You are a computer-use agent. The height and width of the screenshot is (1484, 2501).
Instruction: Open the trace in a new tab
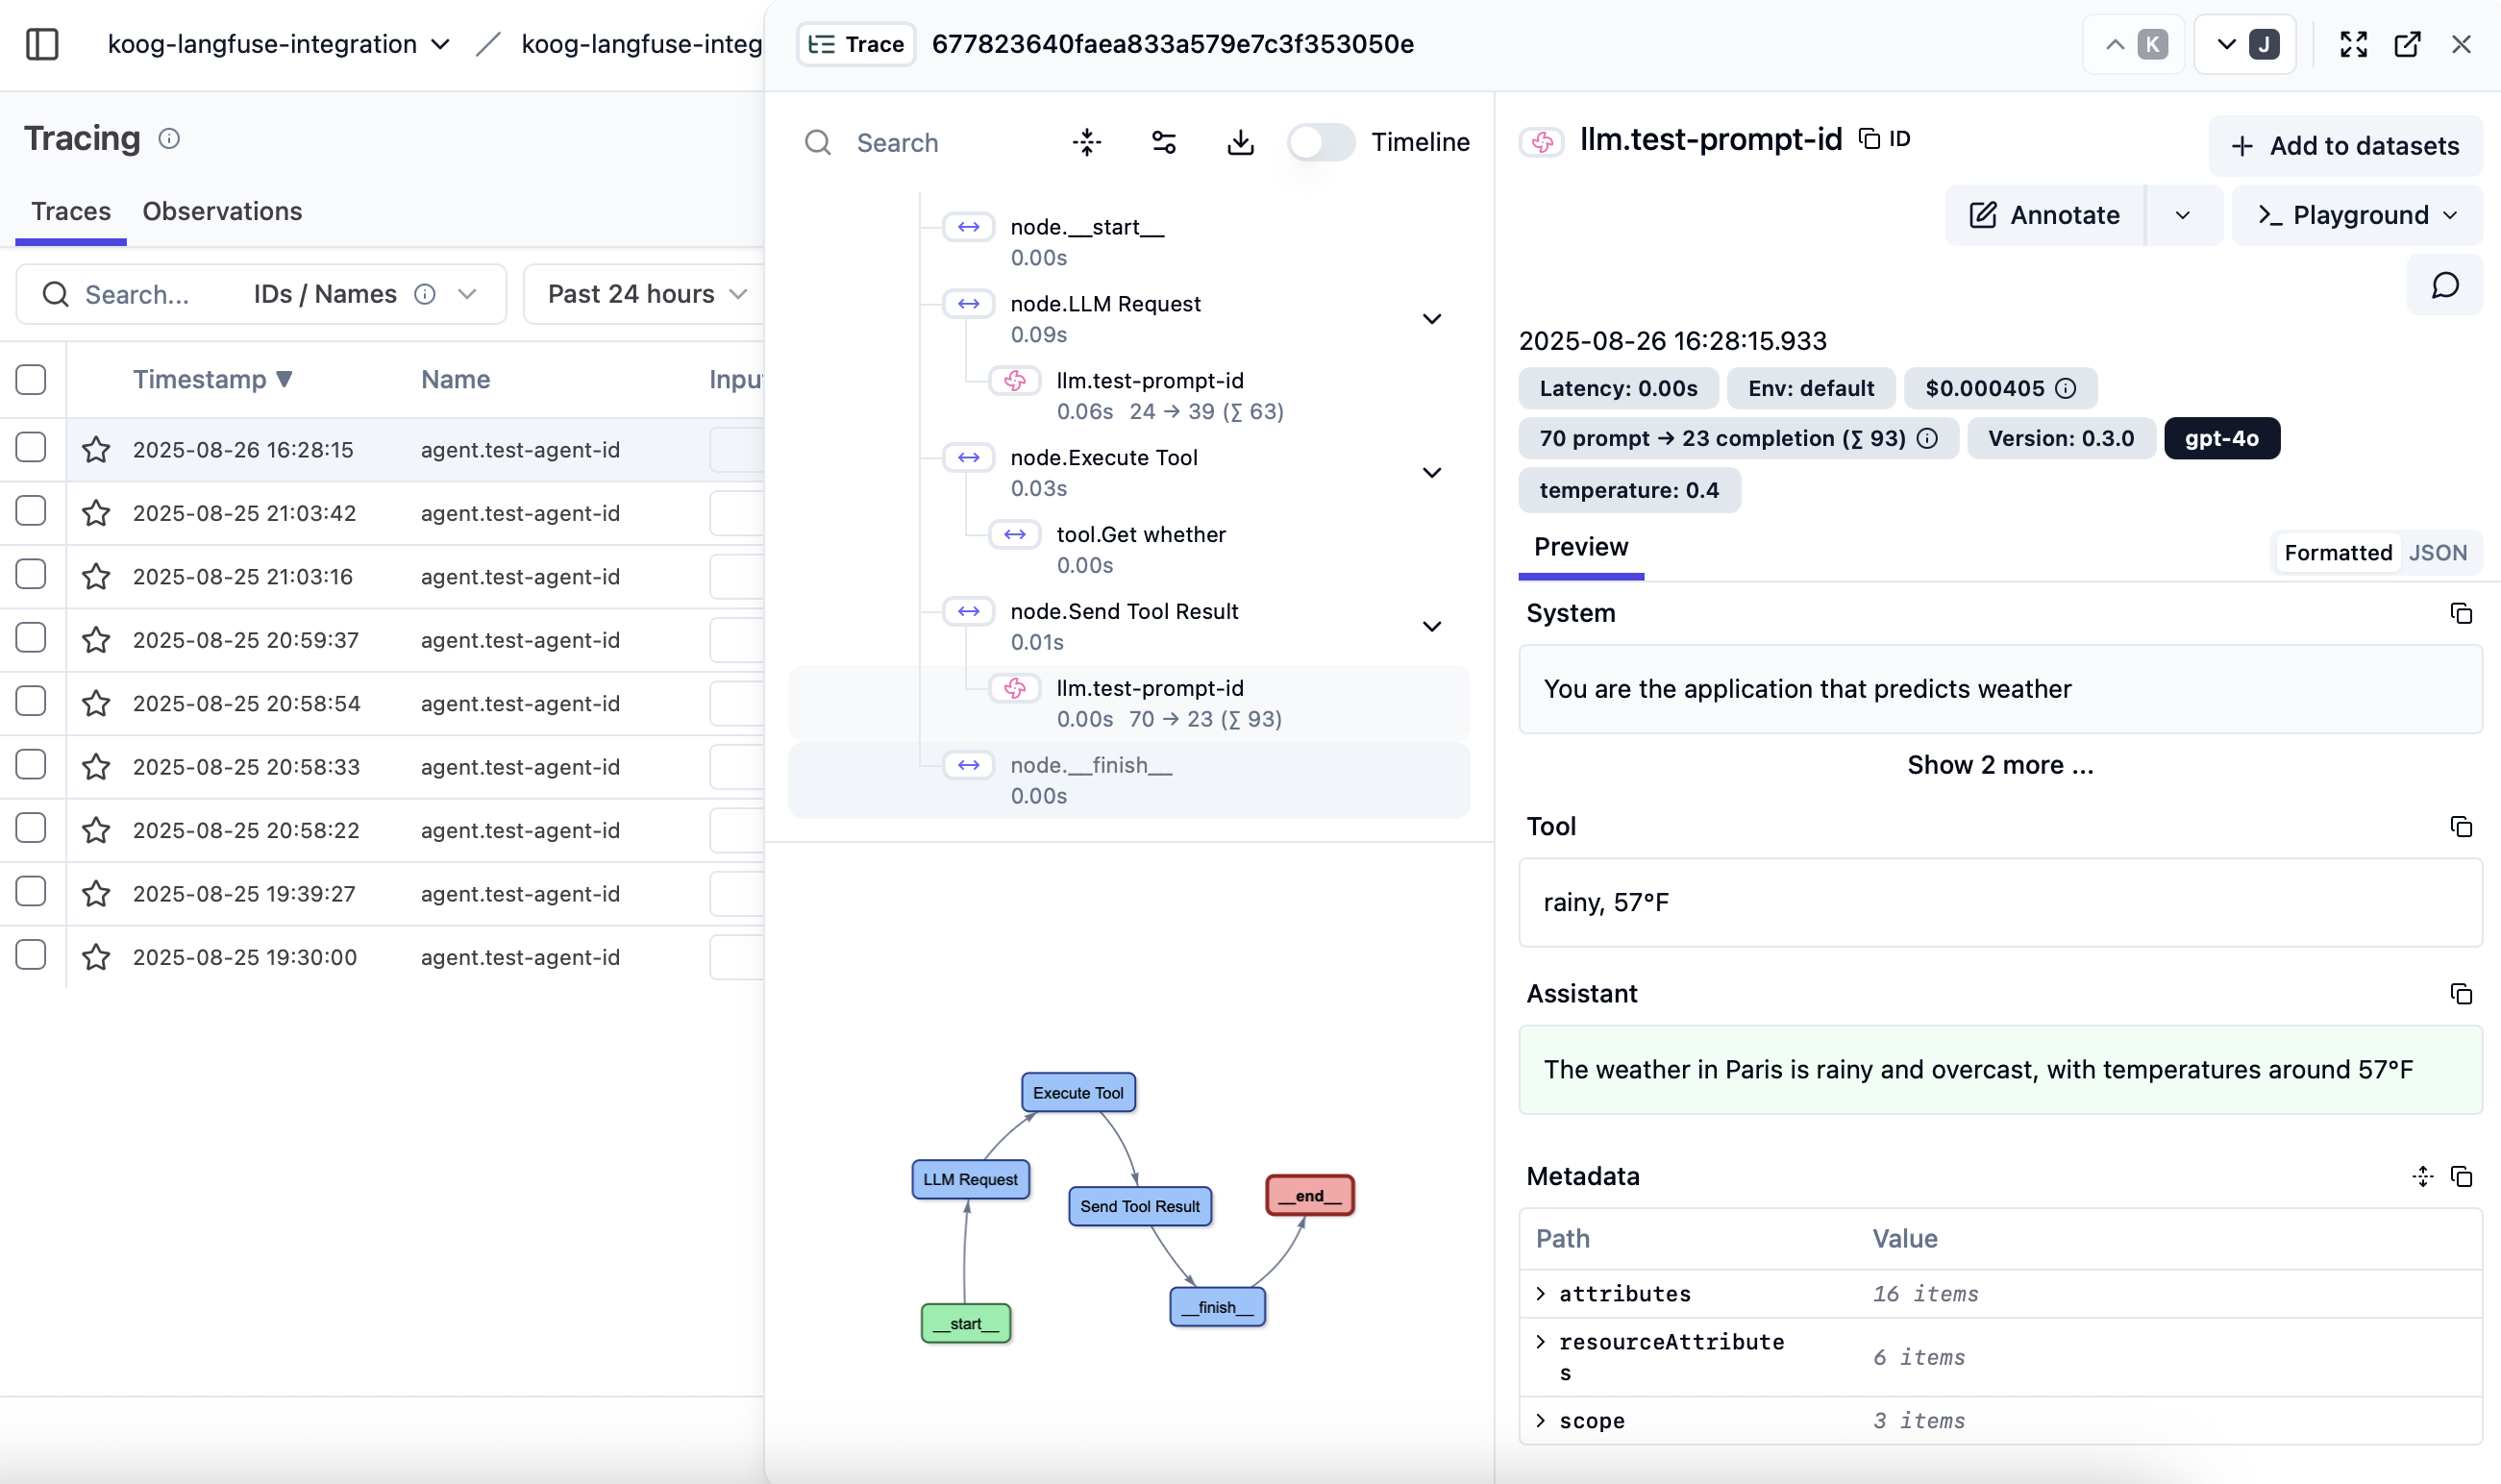2407,44
